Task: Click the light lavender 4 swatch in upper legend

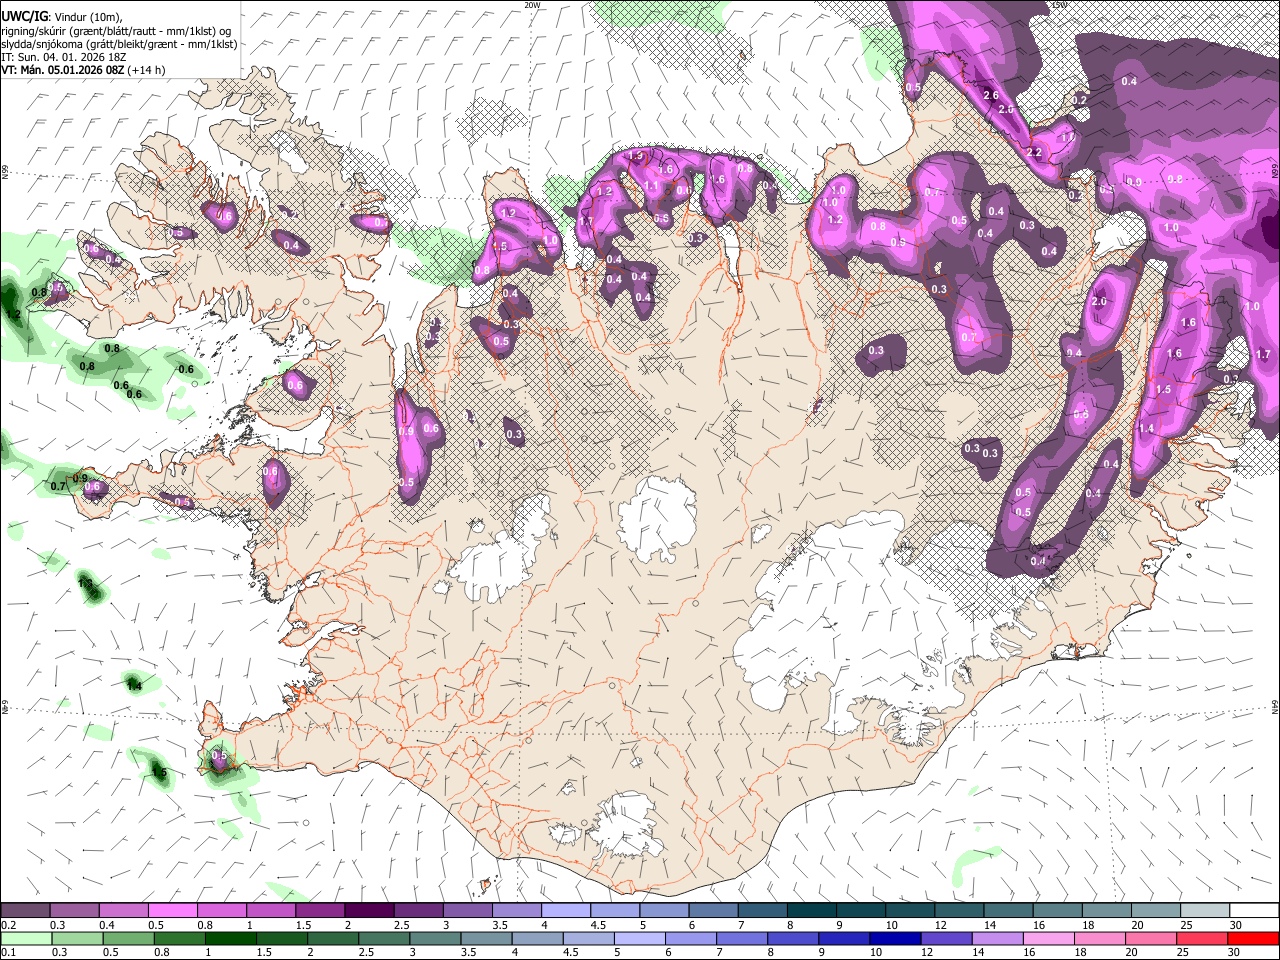Action: (565, 910)
